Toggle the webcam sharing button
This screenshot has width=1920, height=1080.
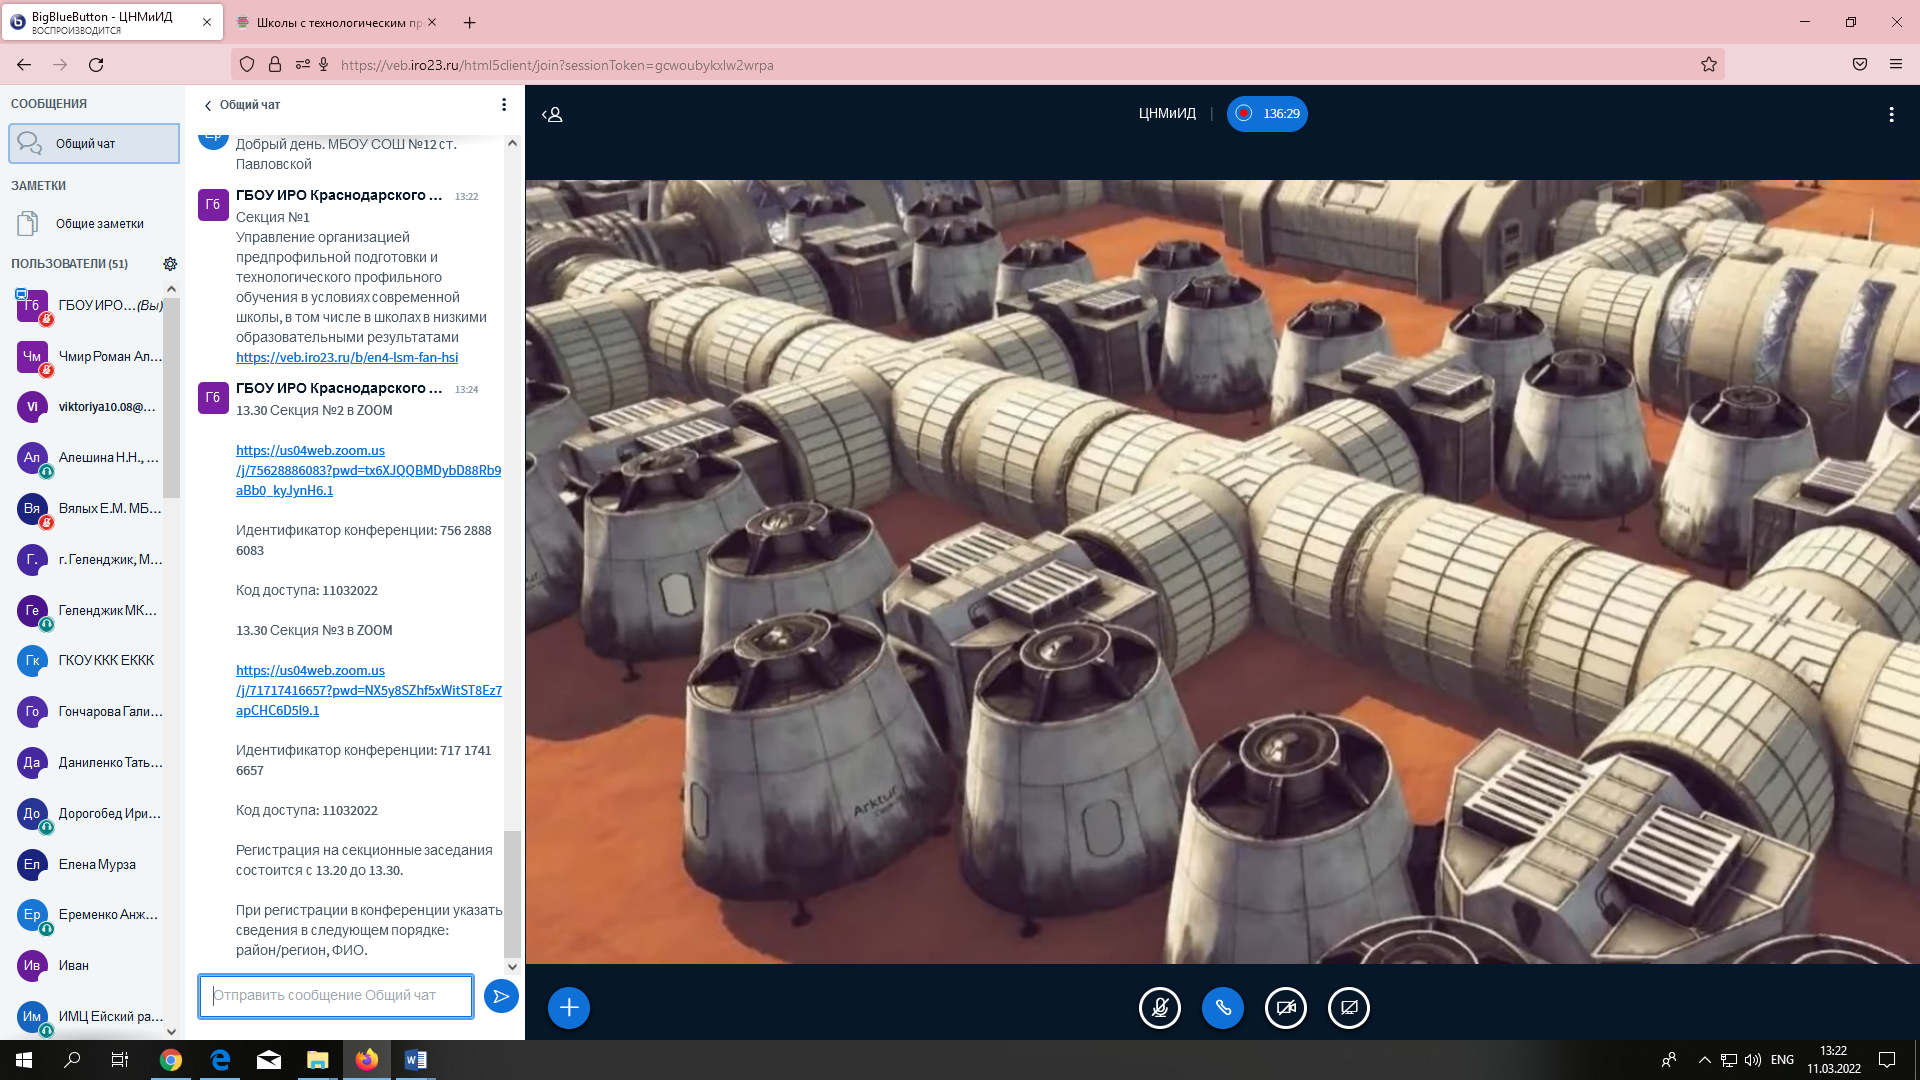tap(1286, 1007)
